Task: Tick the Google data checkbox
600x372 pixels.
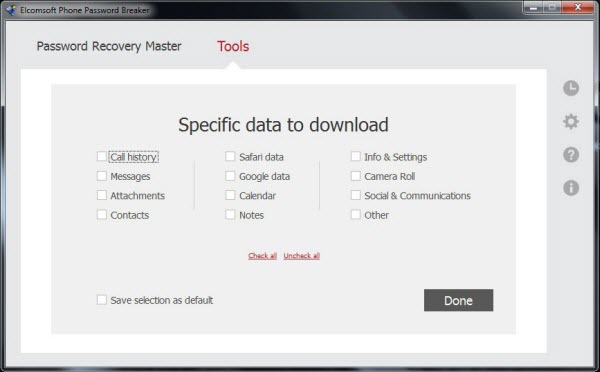Action: coord(230,176)
